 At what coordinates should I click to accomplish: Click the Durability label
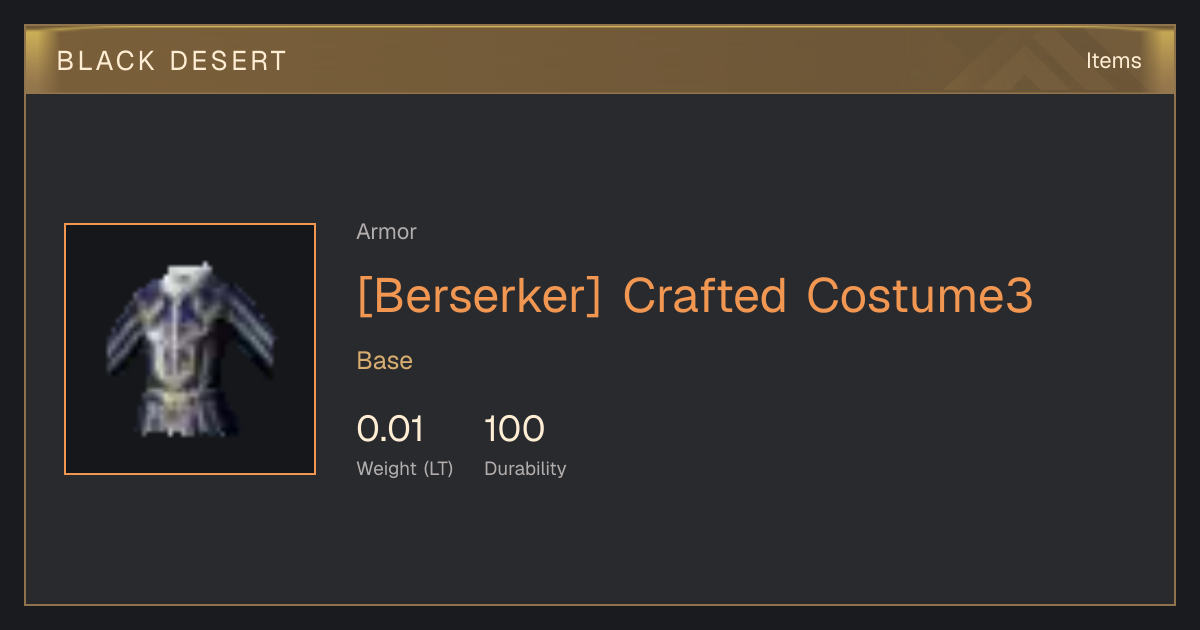(525, 469)
